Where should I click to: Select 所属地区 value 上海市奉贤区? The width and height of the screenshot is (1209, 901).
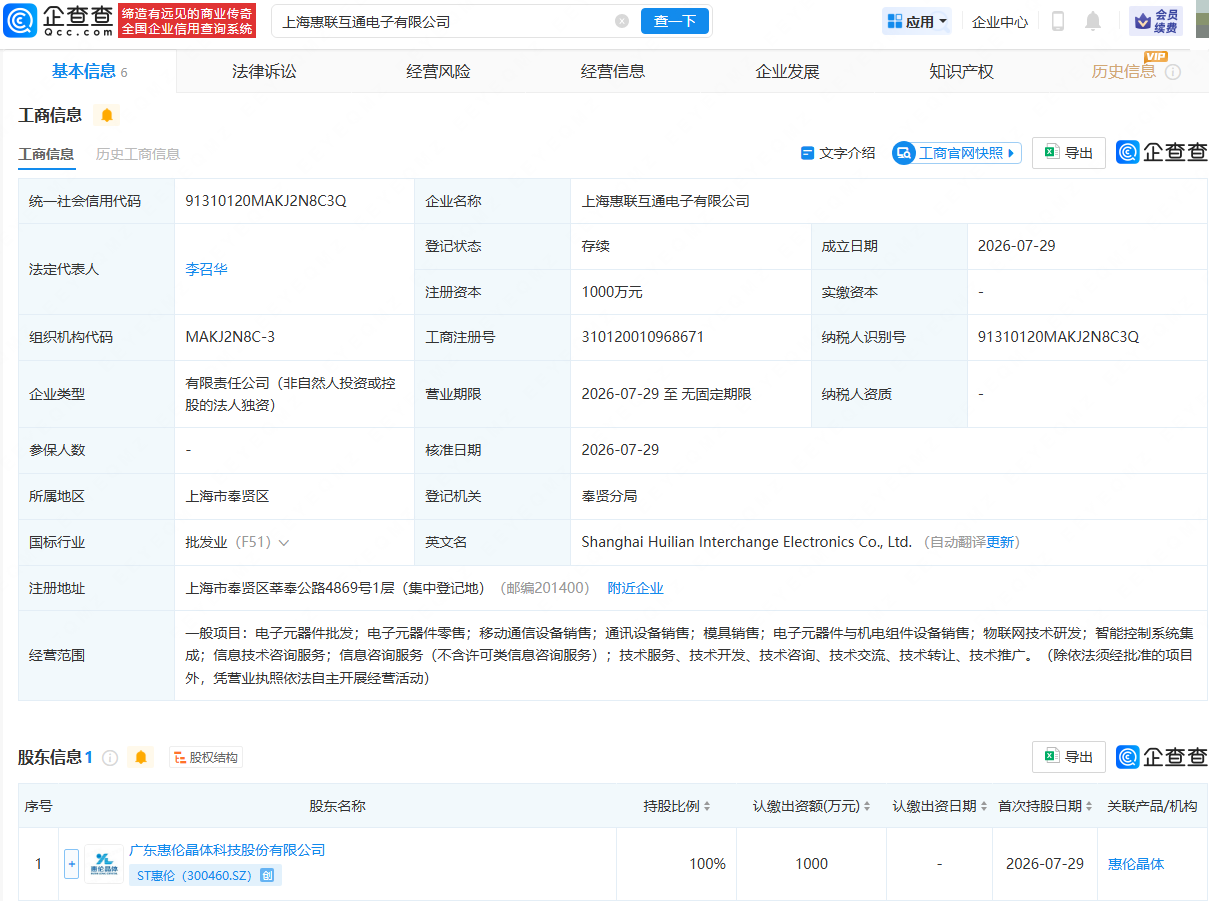click(227, 496)
